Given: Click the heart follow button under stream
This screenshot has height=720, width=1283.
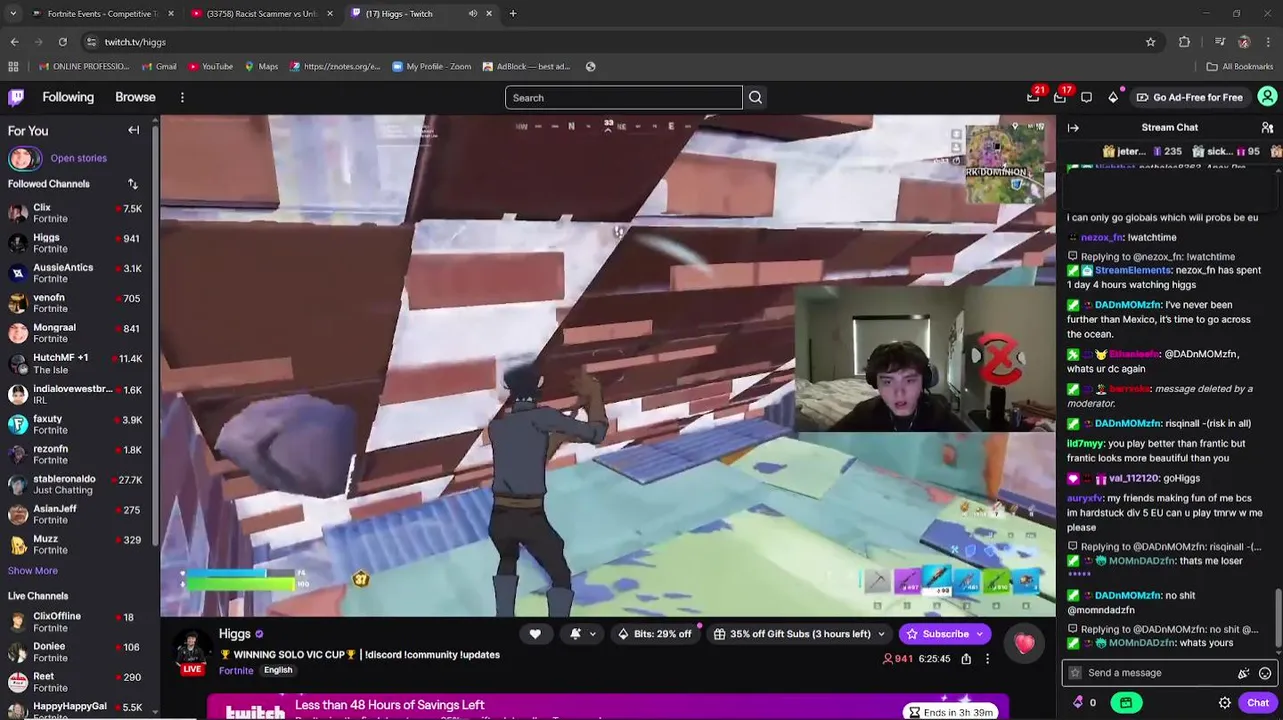Looking at the screenshot, I should [535, 634].
